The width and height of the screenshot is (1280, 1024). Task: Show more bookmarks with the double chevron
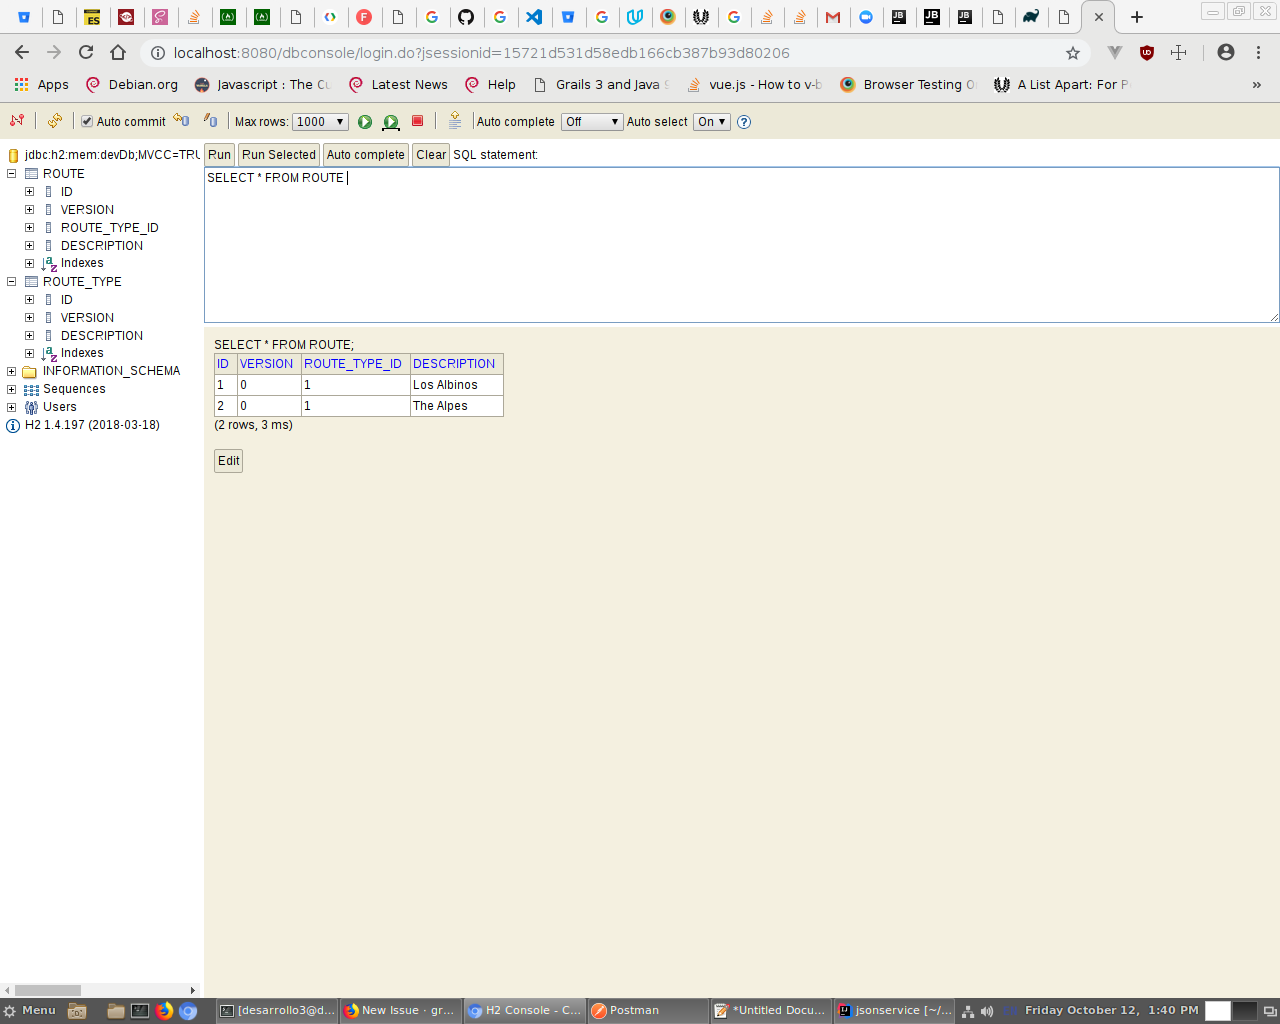pos(1257,85)
